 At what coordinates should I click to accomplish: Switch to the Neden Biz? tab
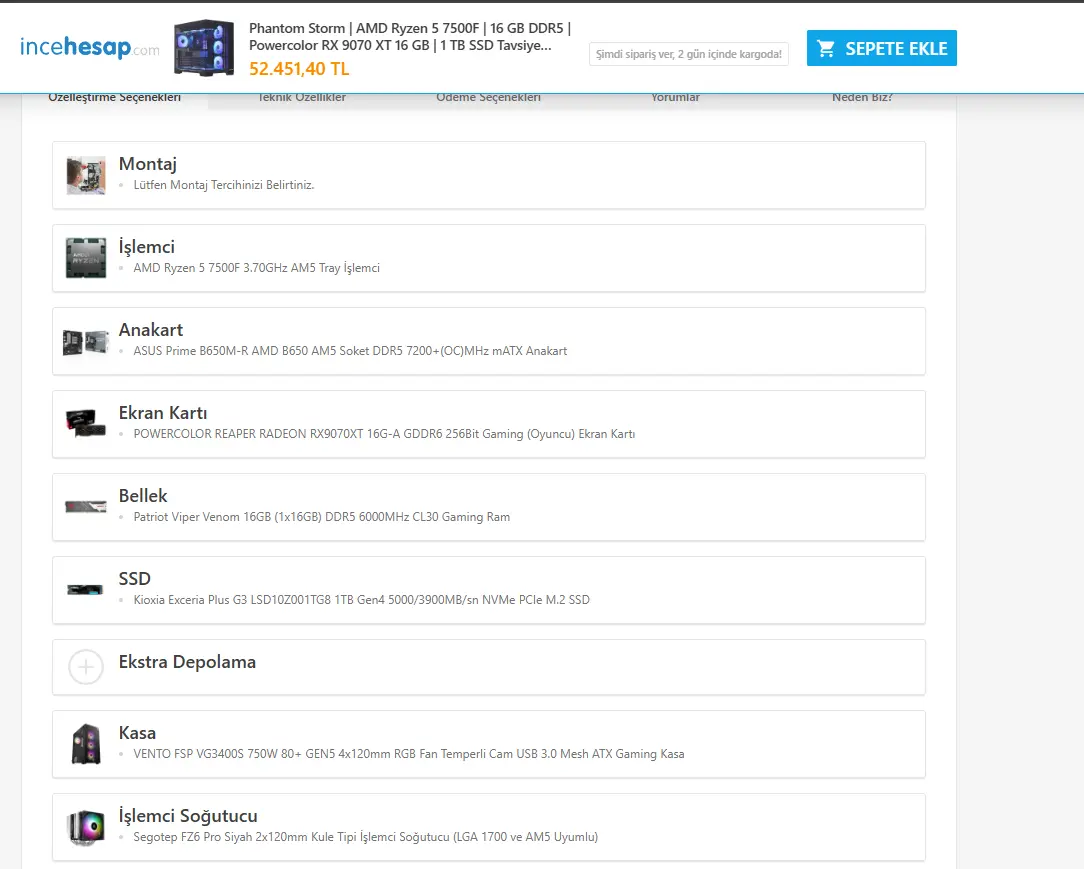coord(862,97)
